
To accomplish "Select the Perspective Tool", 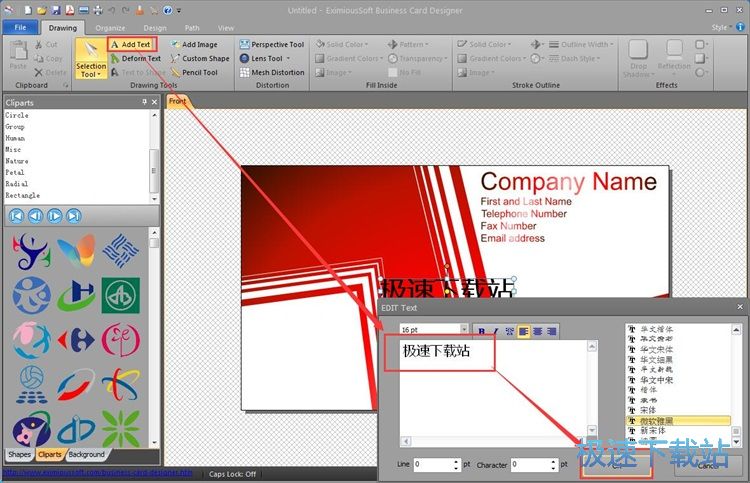I will pyautogui.click(x=272, y=44).
